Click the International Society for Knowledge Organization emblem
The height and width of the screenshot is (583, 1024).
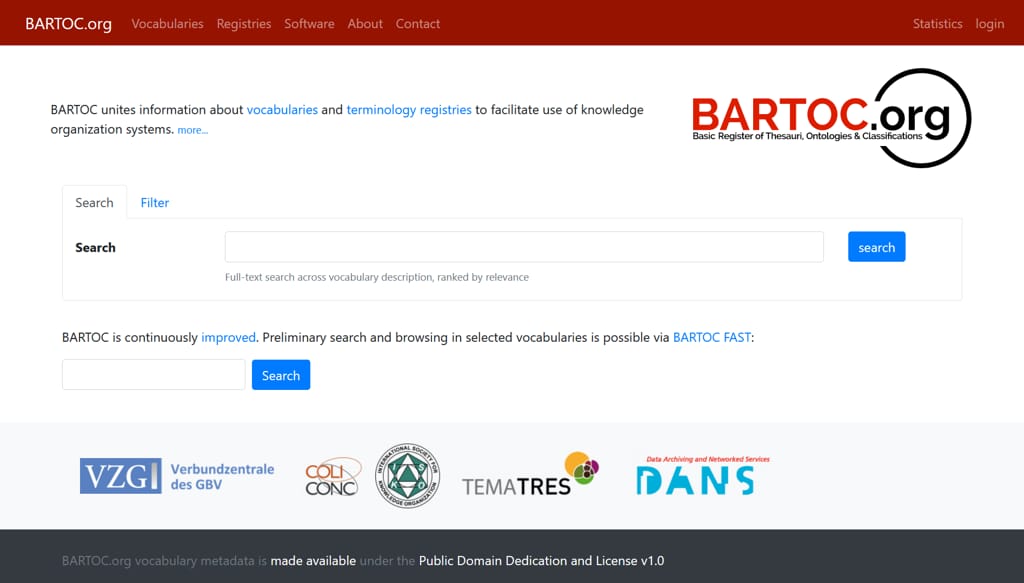point(408,476)
